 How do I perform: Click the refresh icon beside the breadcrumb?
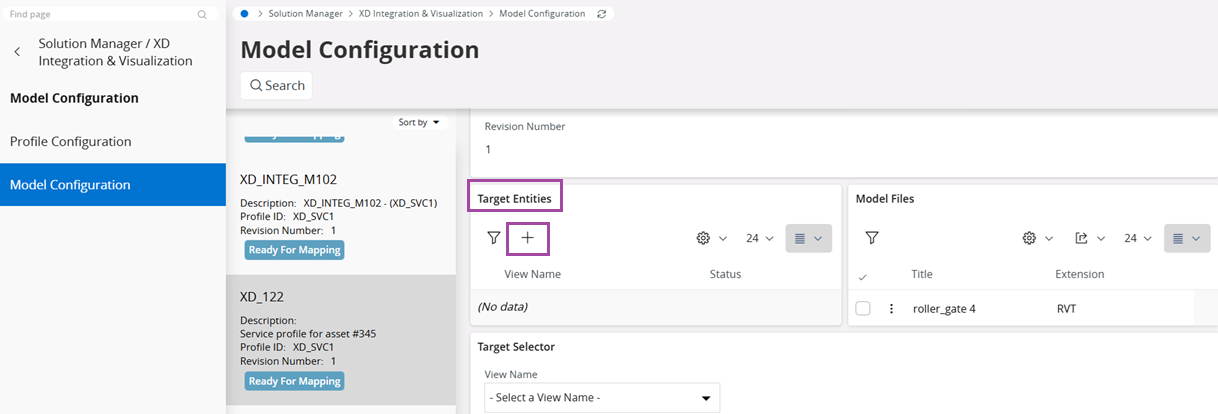(x=601, y=14)
